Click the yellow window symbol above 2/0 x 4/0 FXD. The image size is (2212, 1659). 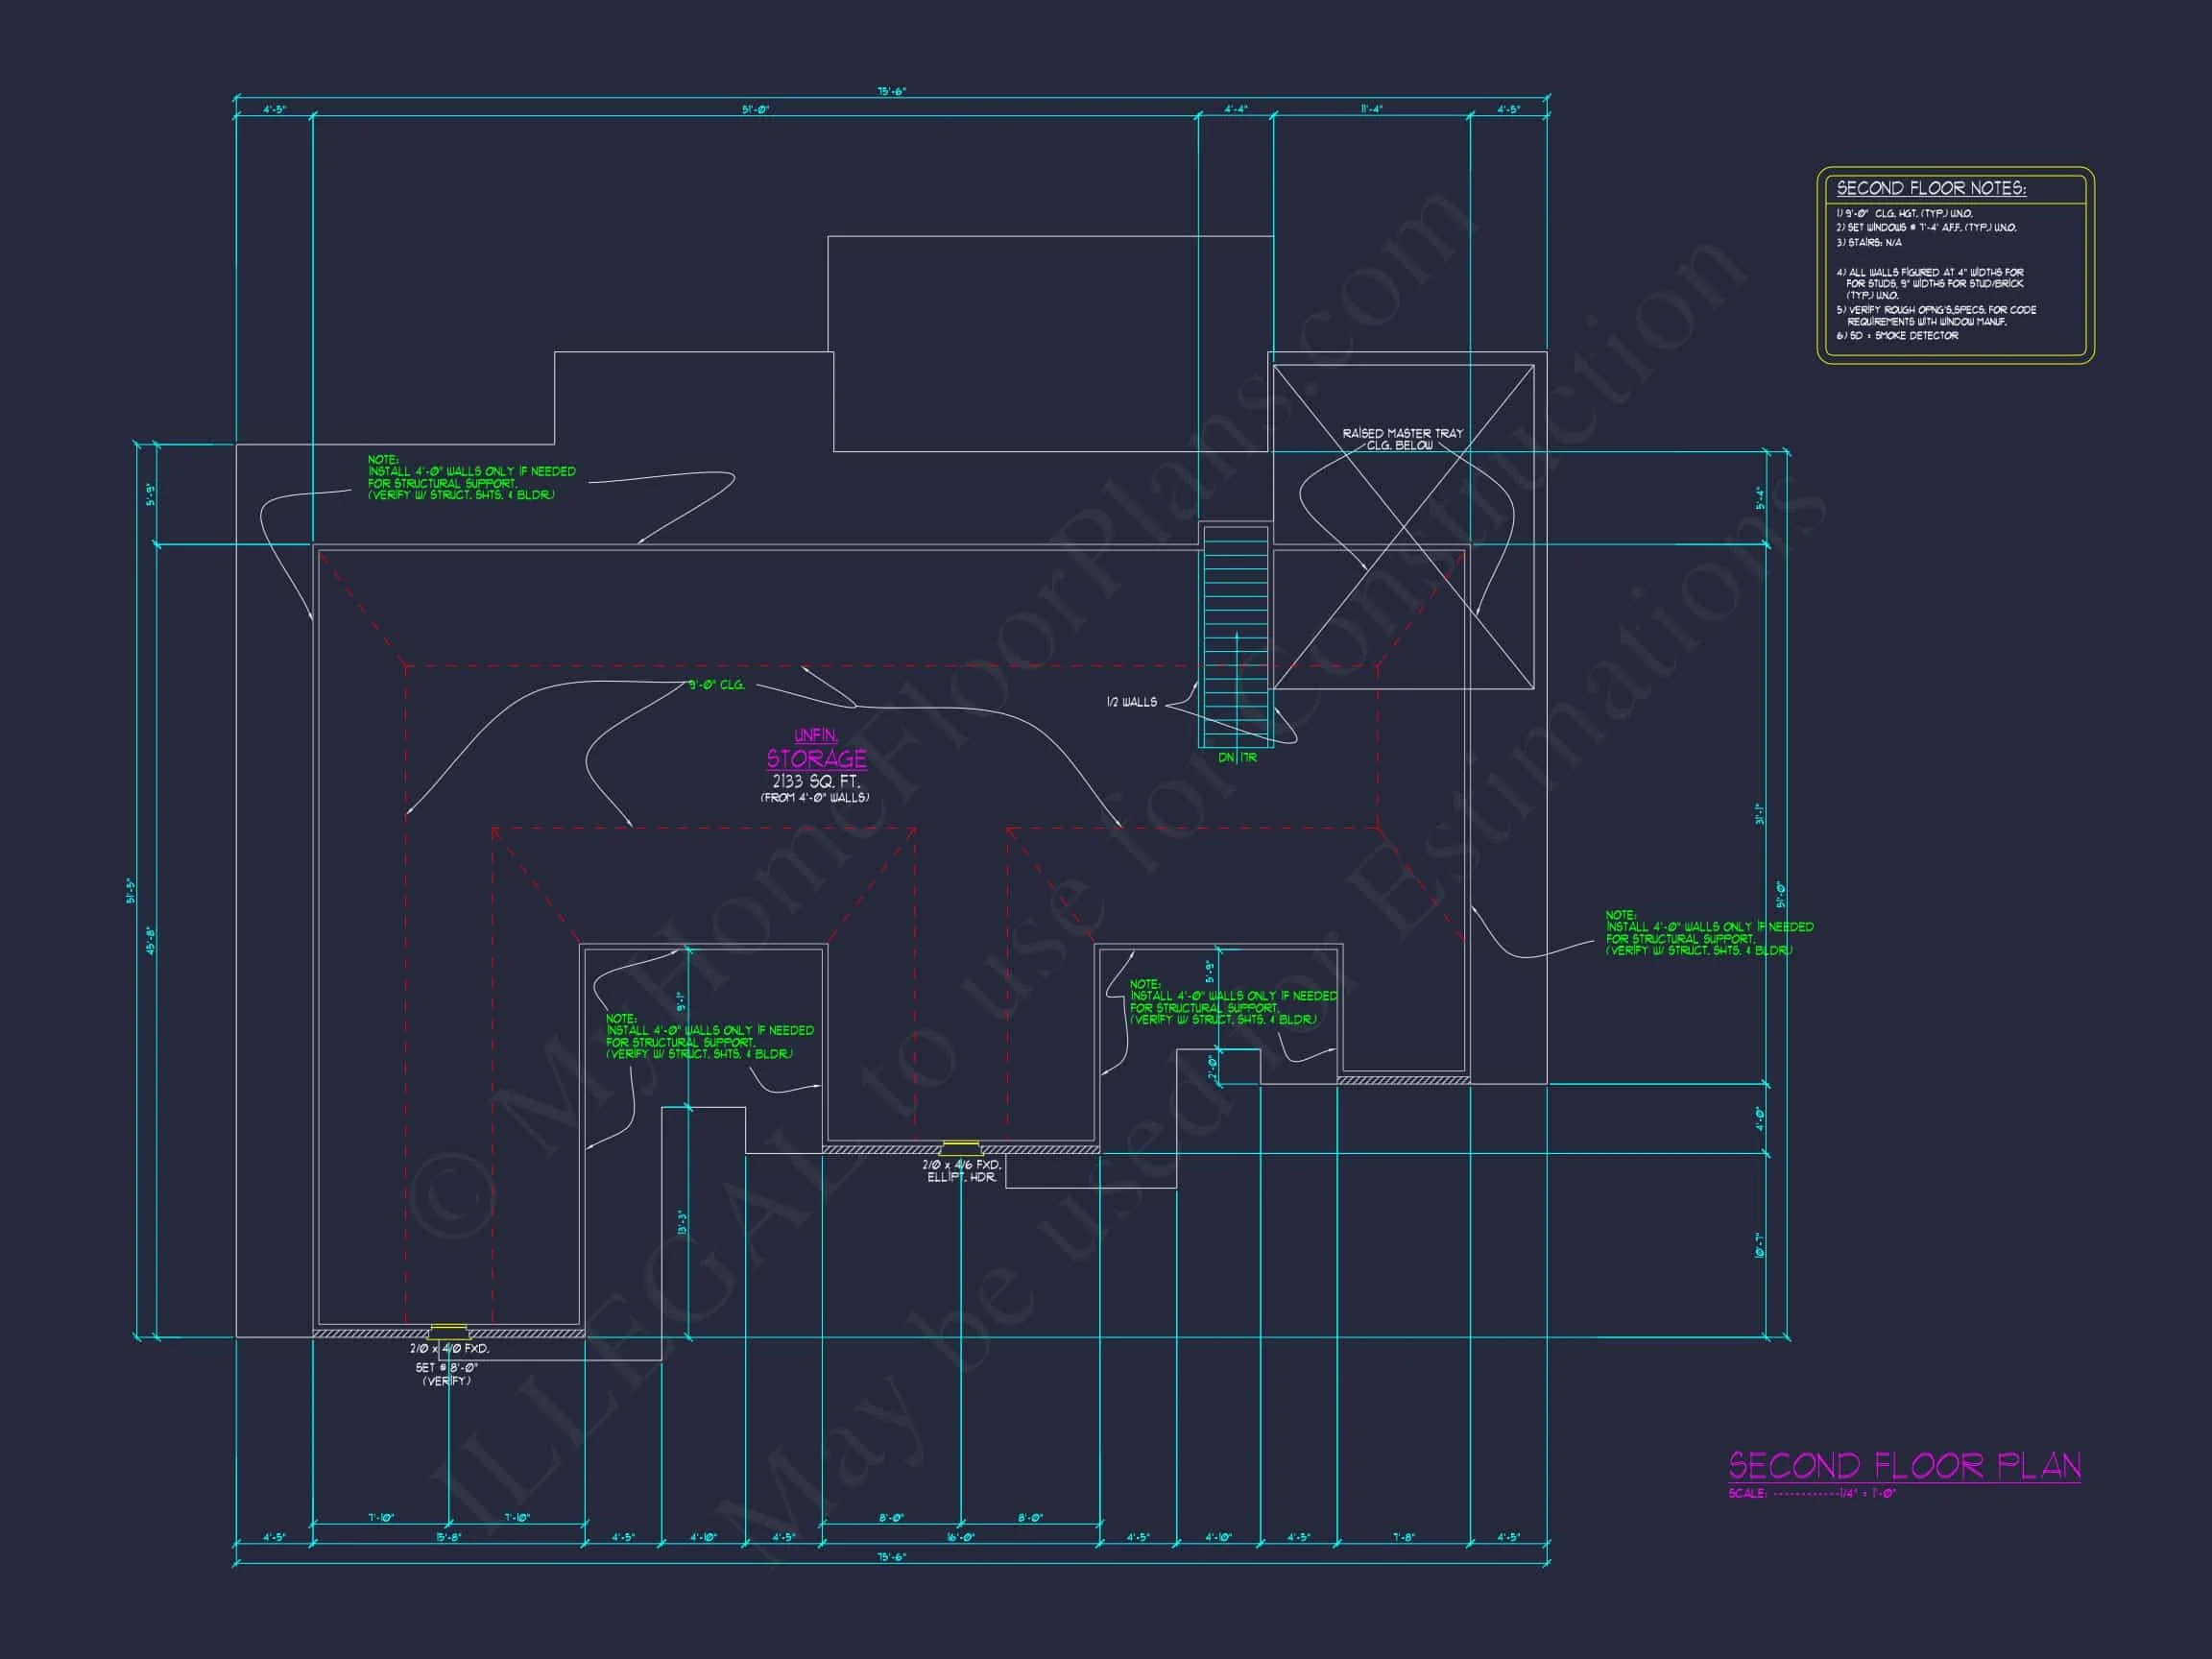tap(447, 1331)
